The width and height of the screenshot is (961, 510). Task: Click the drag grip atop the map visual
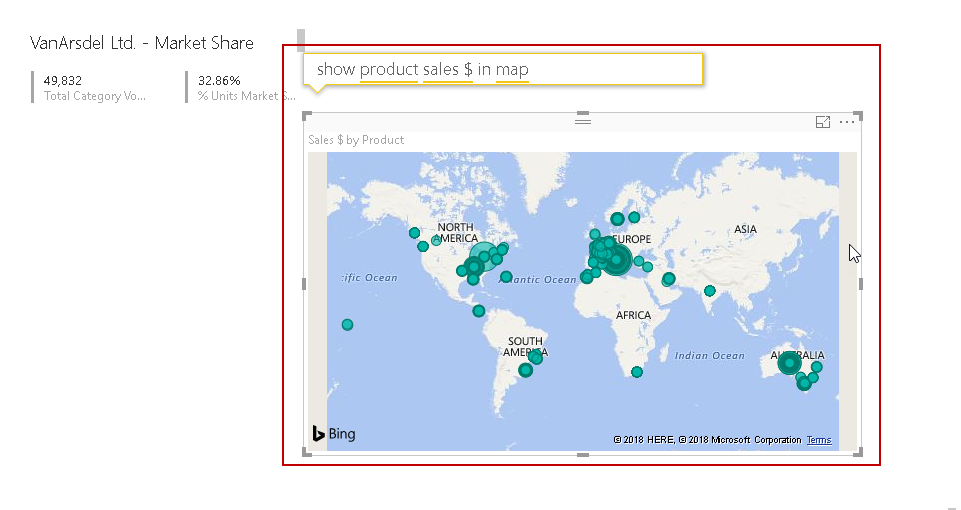[x=583, y=121]
